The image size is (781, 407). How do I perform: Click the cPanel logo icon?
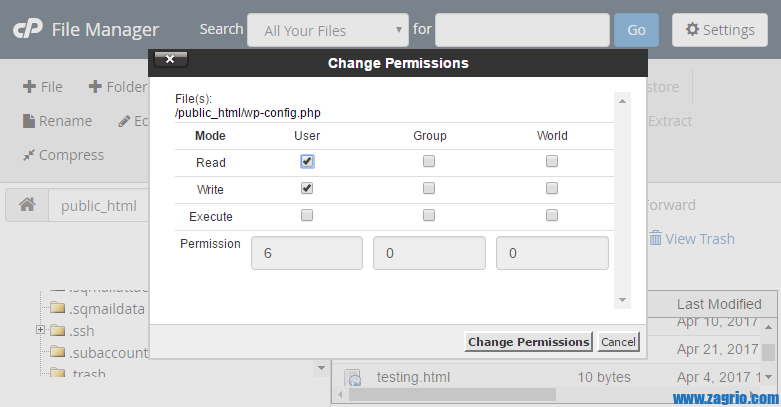point(26,30)
